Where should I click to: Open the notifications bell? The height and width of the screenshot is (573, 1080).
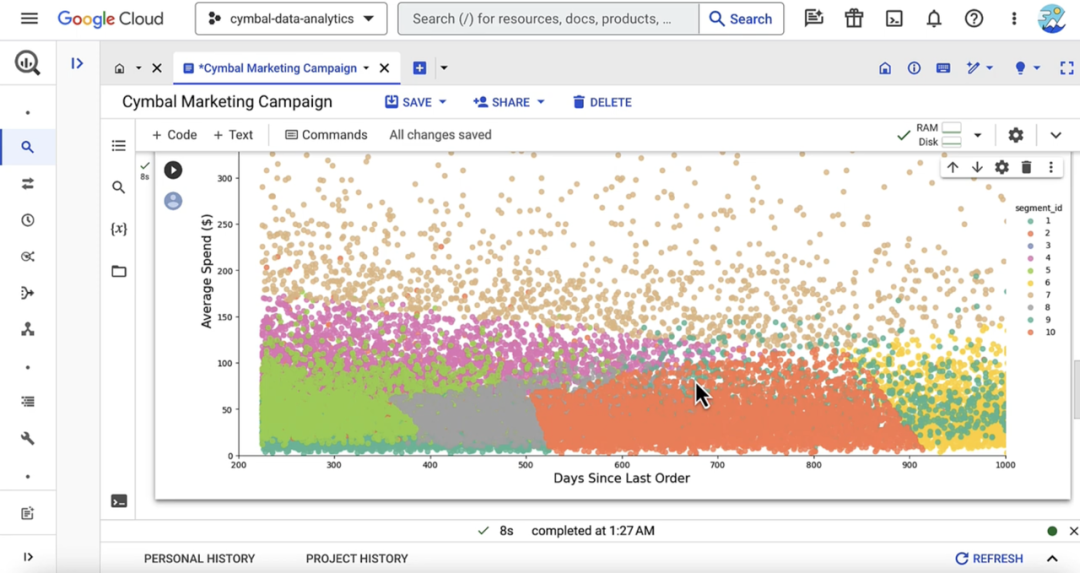coord(934,19)
